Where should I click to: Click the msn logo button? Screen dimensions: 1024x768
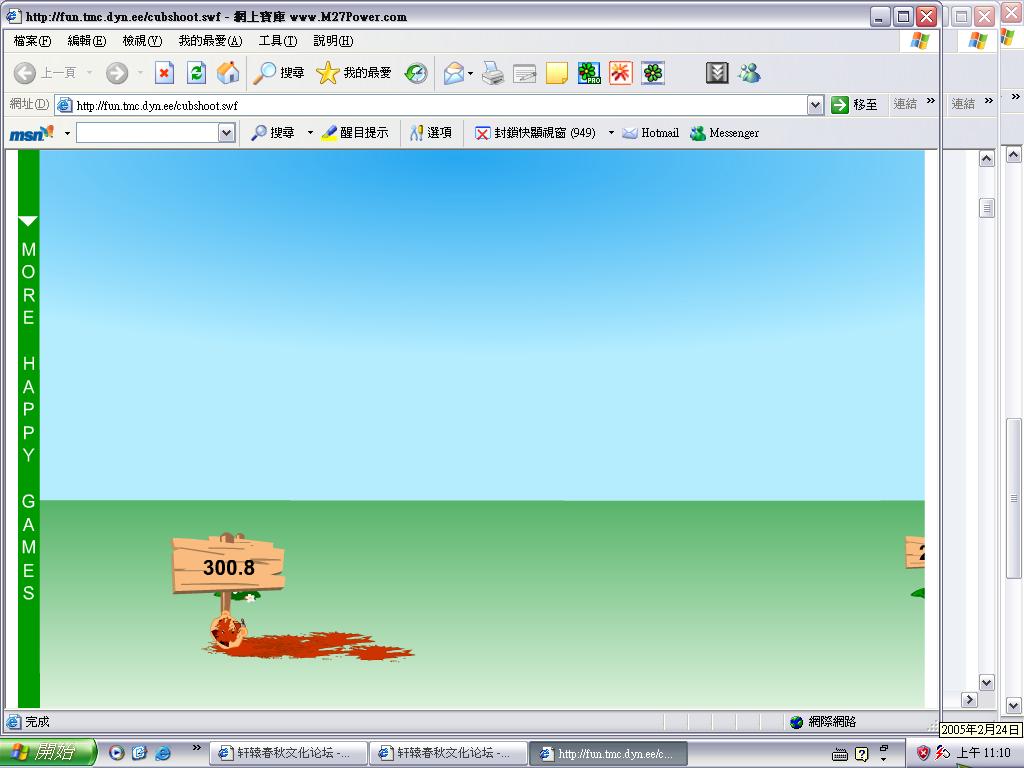tap(31, 133)
